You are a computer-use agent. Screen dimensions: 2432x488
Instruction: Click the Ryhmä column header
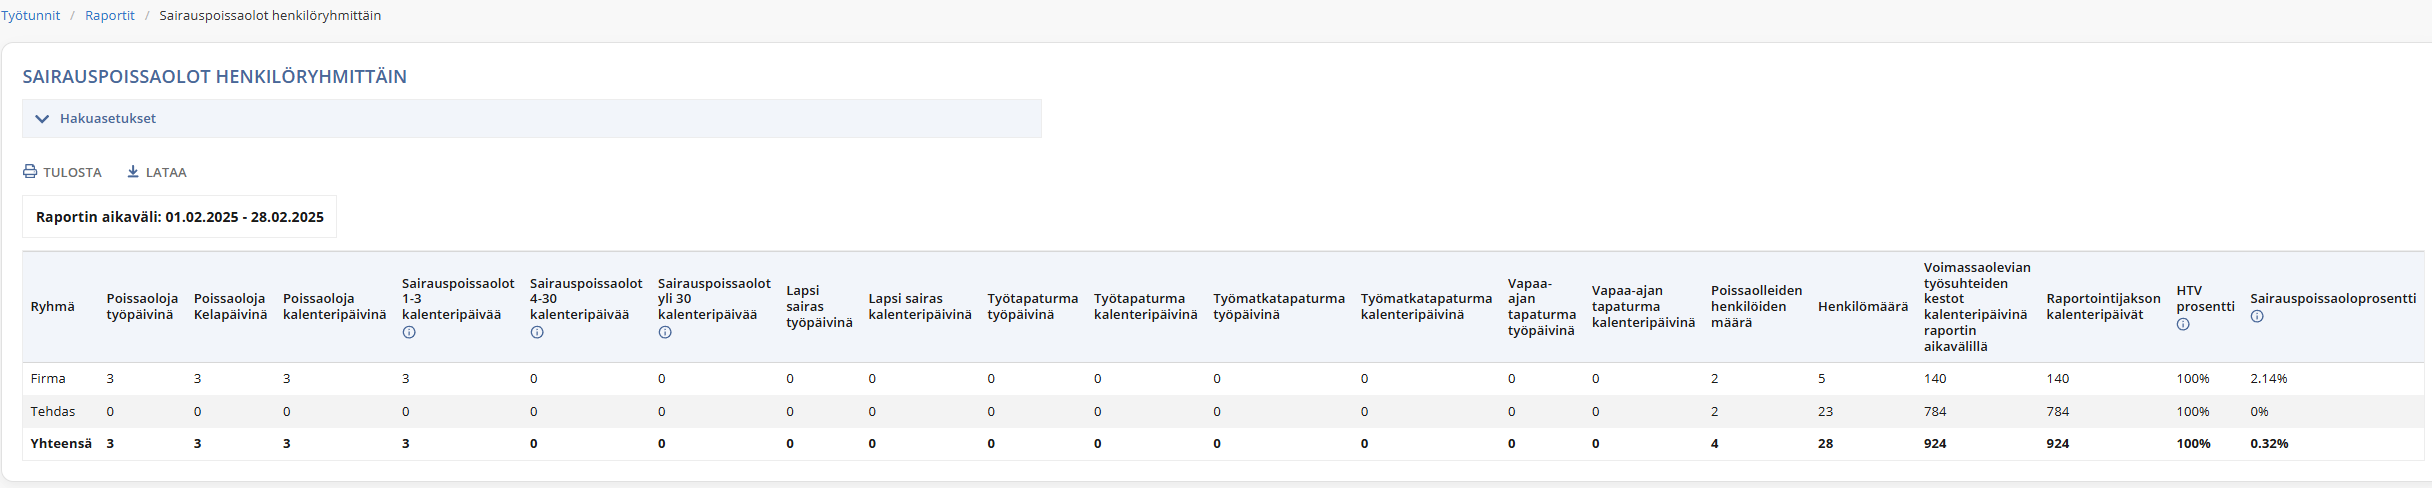53,307
